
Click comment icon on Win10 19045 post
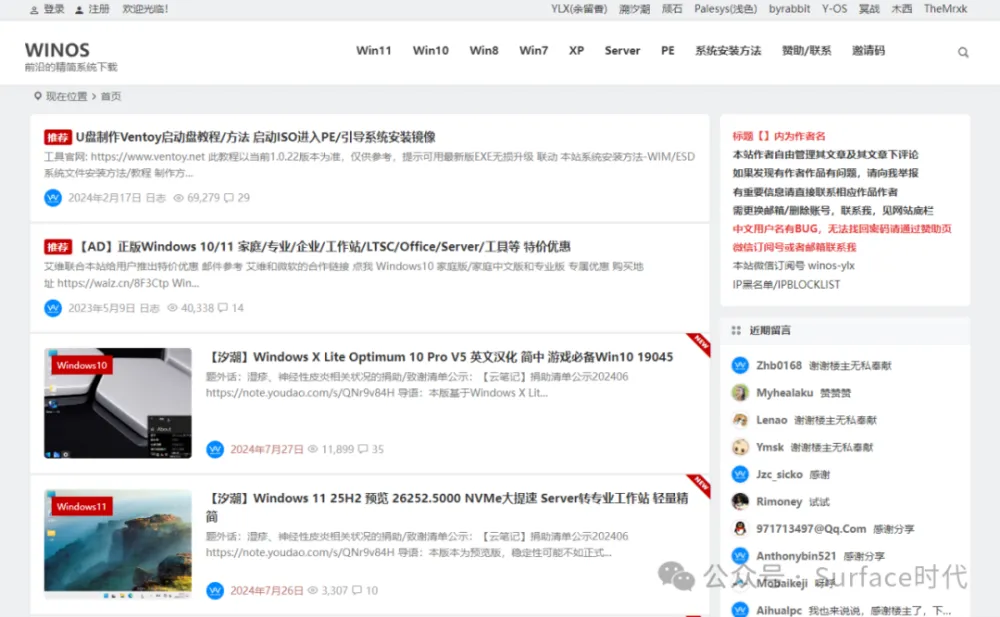click(363, 450)
